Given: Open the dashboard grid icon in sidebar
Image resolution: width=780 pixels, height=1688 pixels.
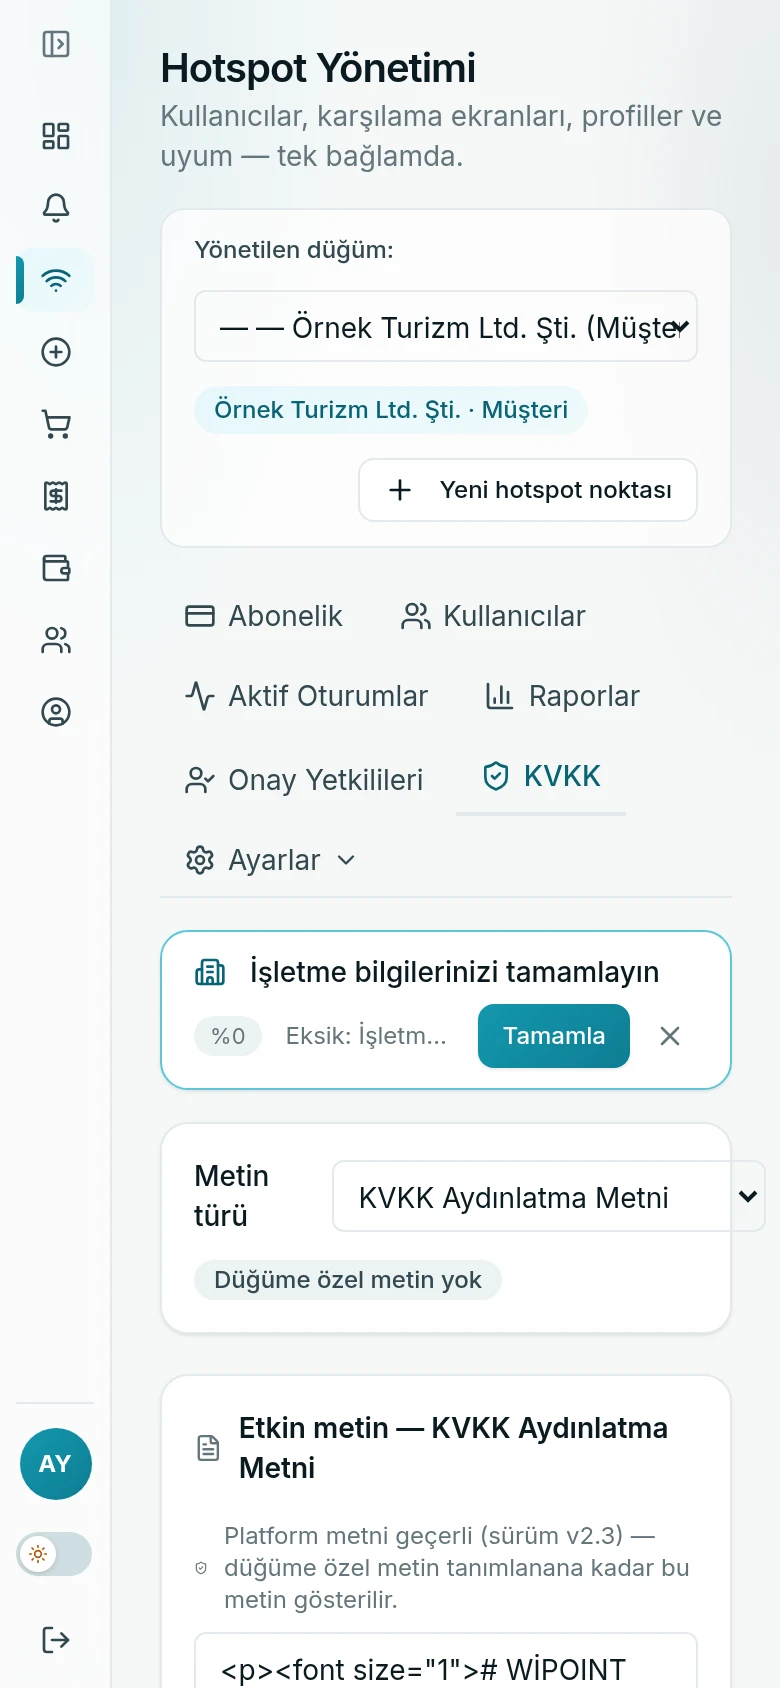Looking at the screenshot, I should 56,136.
